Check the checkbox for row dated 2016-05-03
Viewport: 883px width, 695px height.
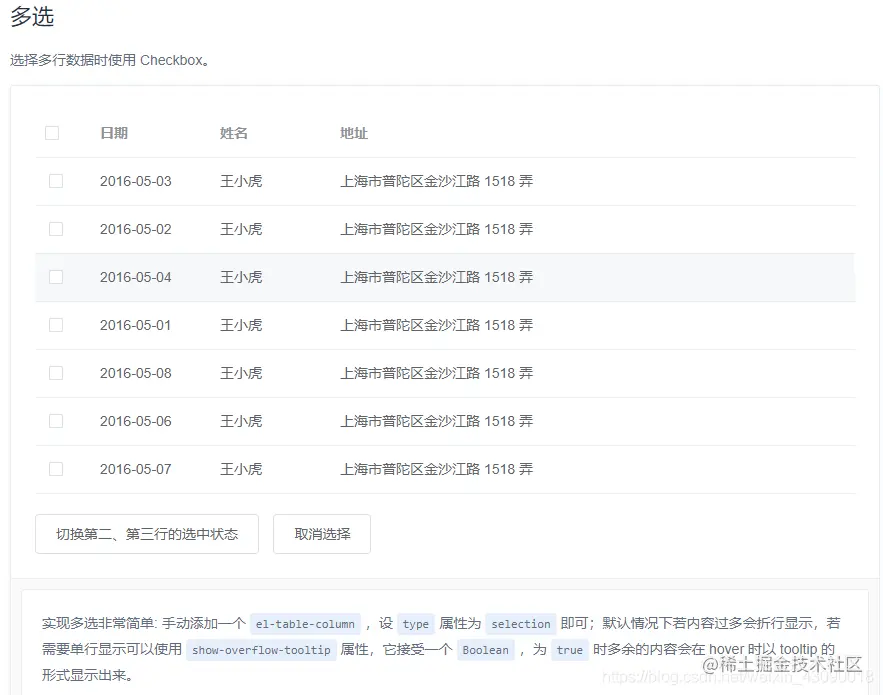pyautogui.click(x=55, y=181)
